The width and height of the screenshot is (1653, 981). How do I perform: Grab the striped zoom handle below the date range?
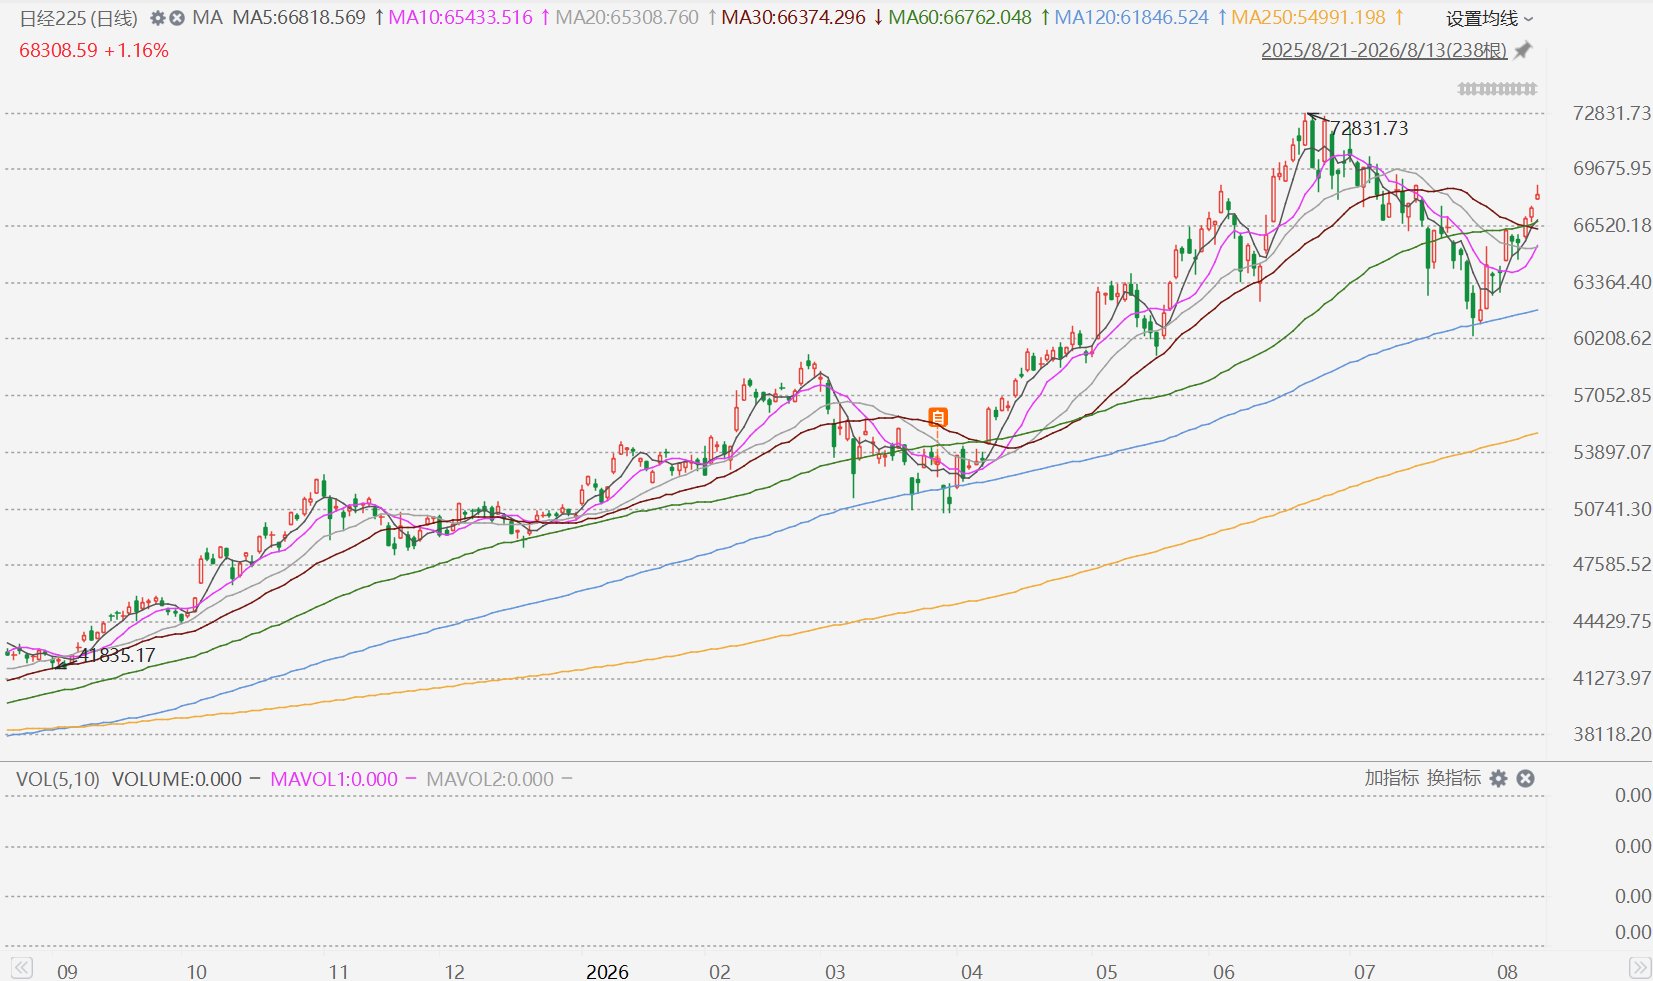[1497, 89]
